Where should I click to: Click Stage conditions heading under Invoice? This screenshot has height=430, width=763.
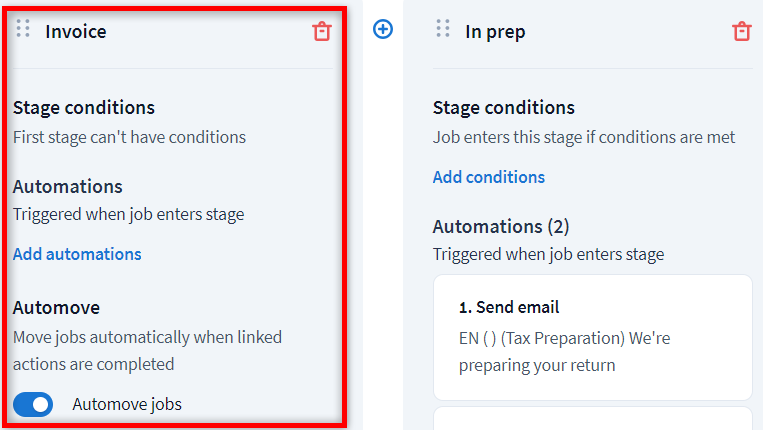[84, 107]
